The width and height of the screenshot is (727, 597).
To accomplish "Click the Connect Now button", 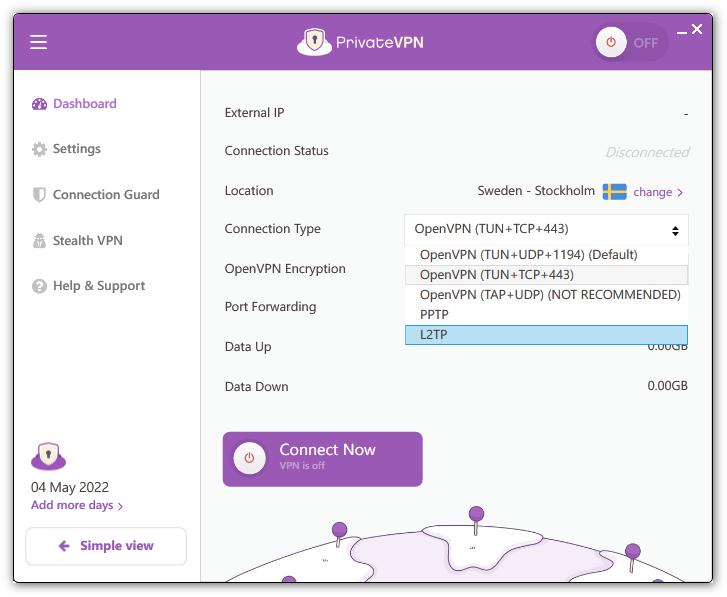I will (x=323, y=459).
